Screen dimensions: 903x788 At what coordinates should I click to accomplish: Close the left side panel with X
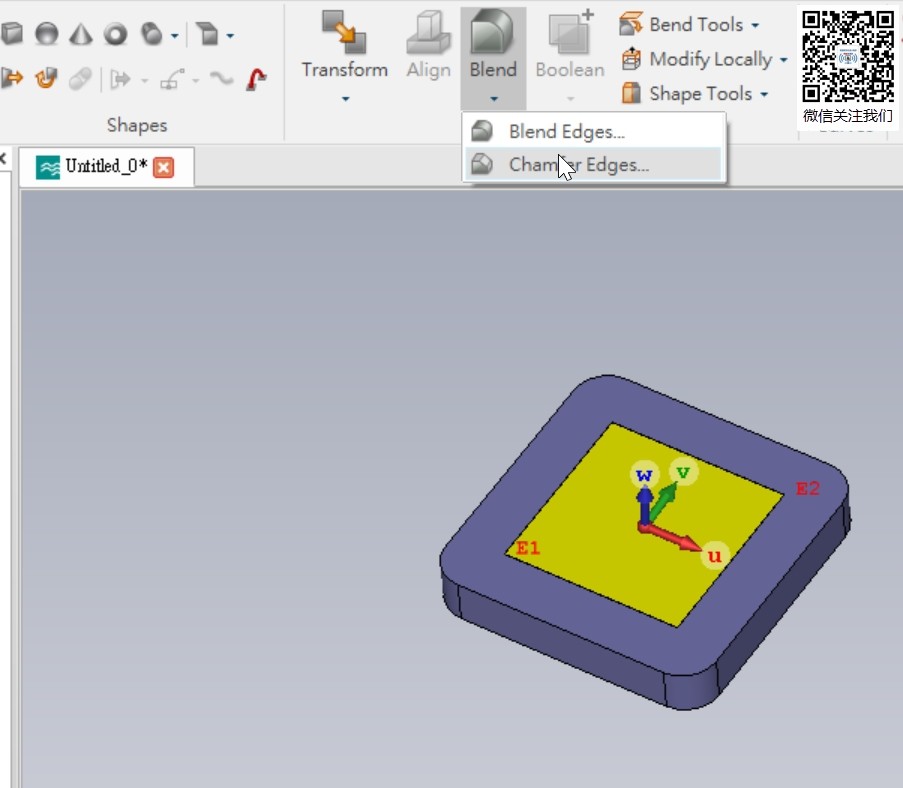pos(2,158)
